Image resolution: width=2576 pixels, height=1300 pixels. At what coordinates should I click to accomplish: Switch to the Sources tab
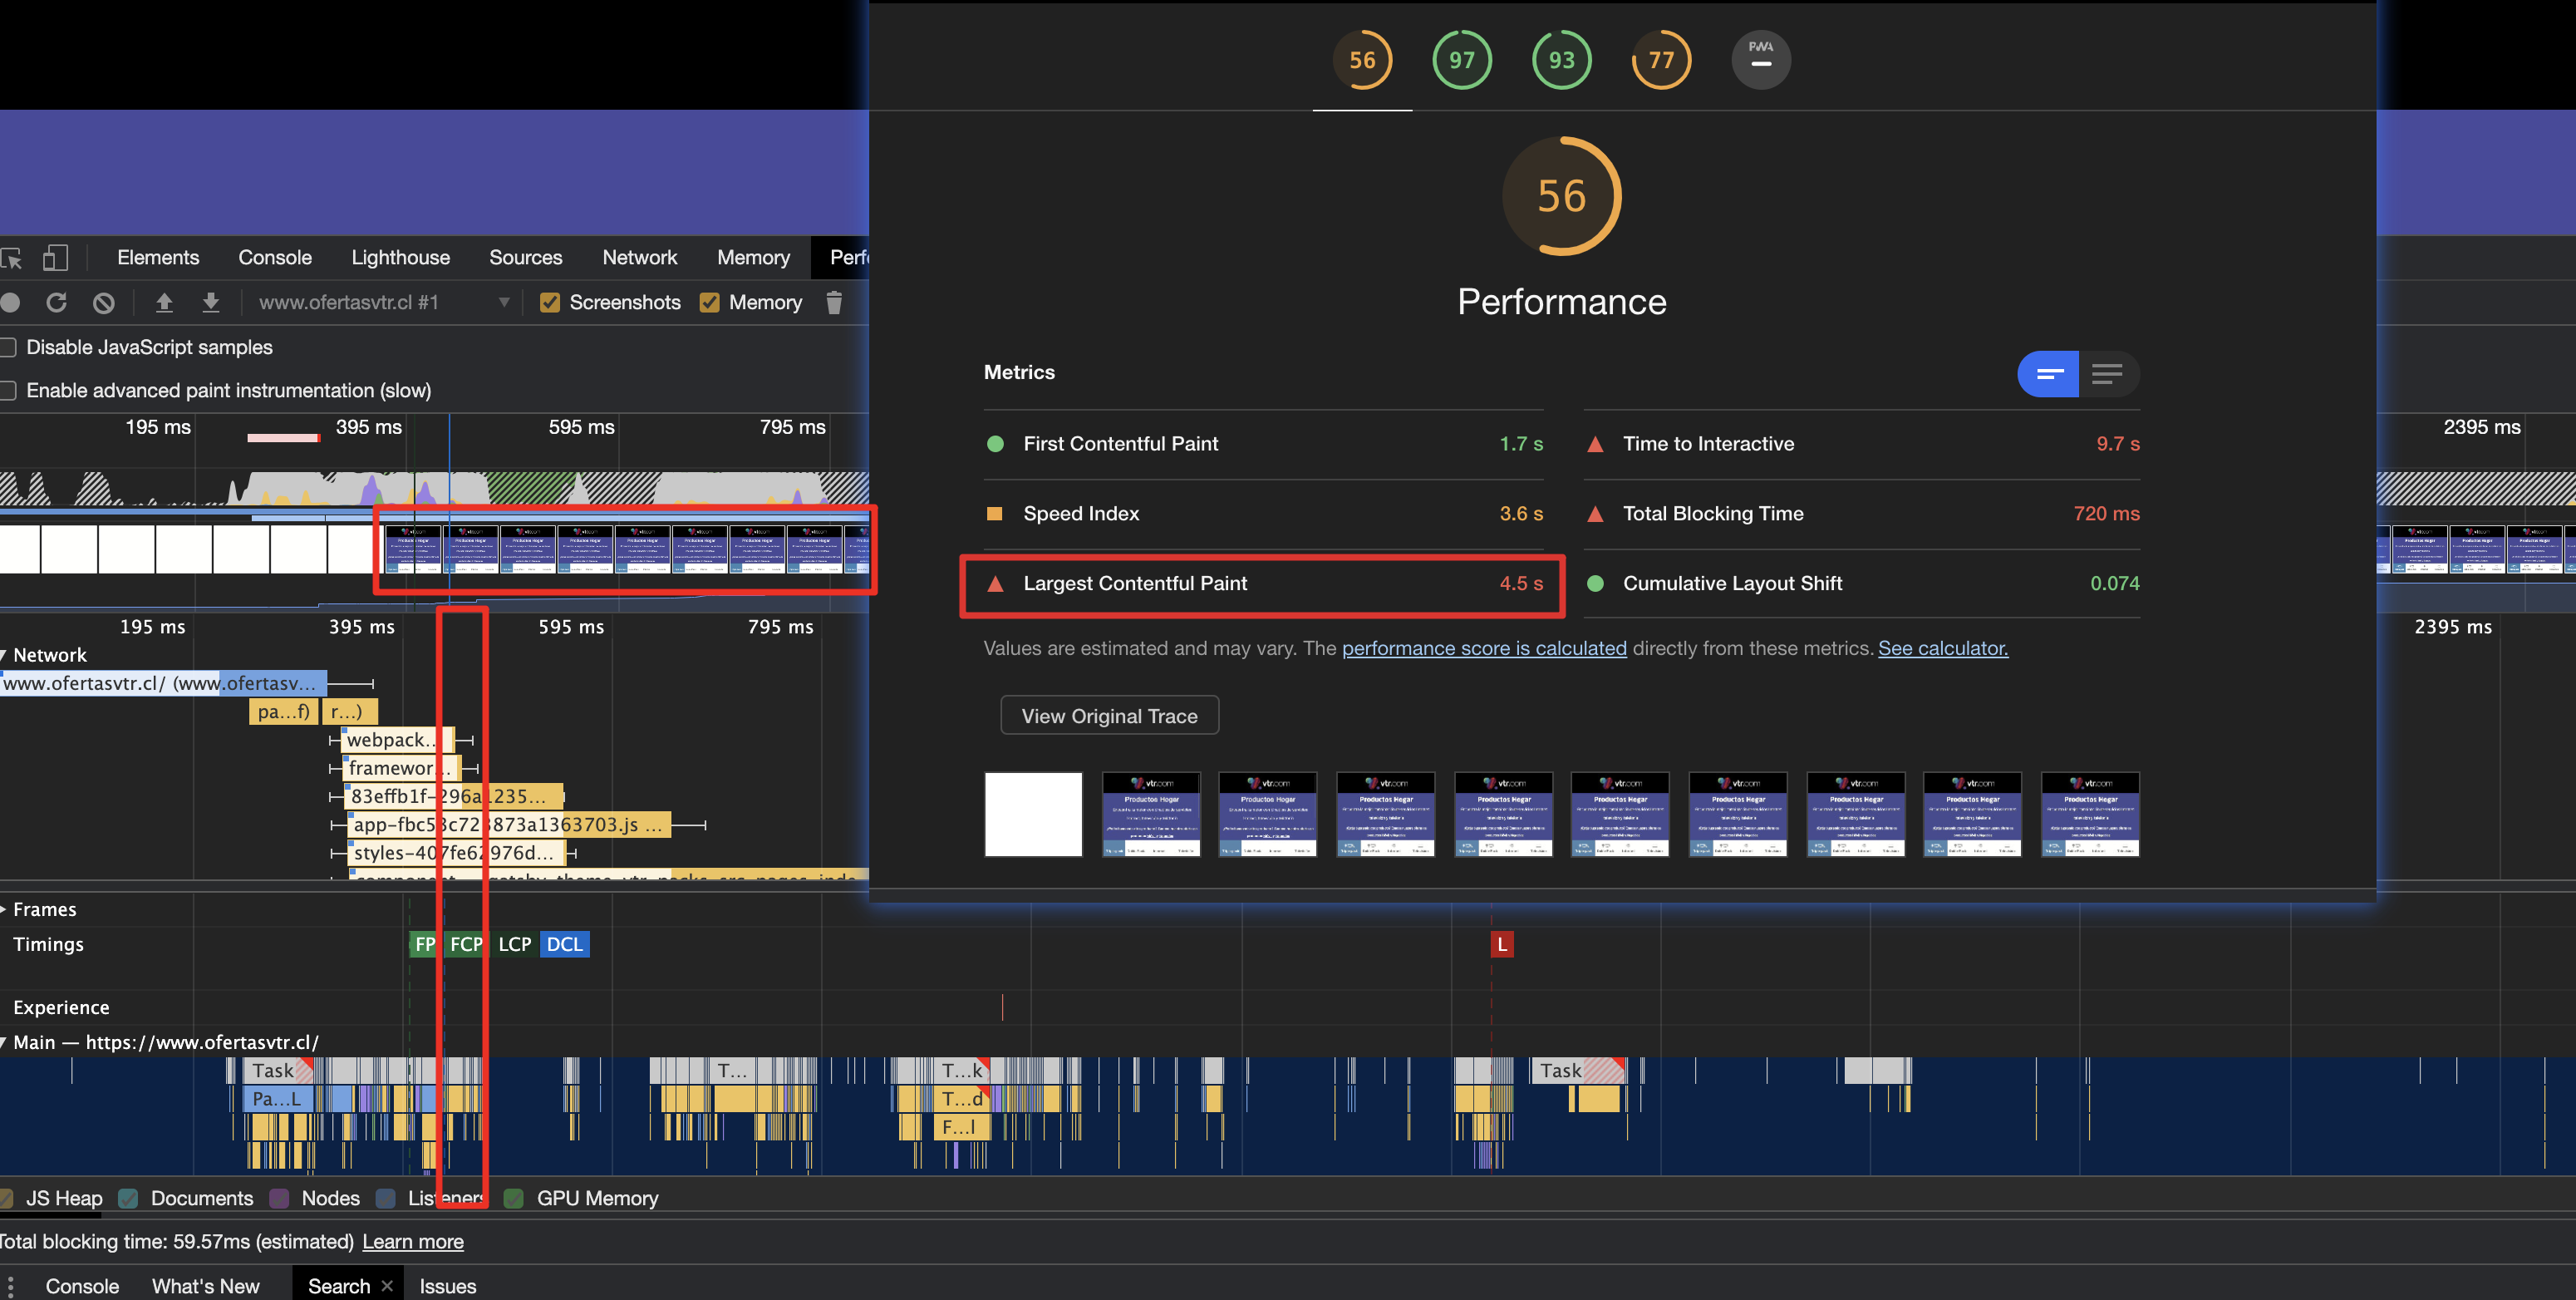click(x=525, y=257)
